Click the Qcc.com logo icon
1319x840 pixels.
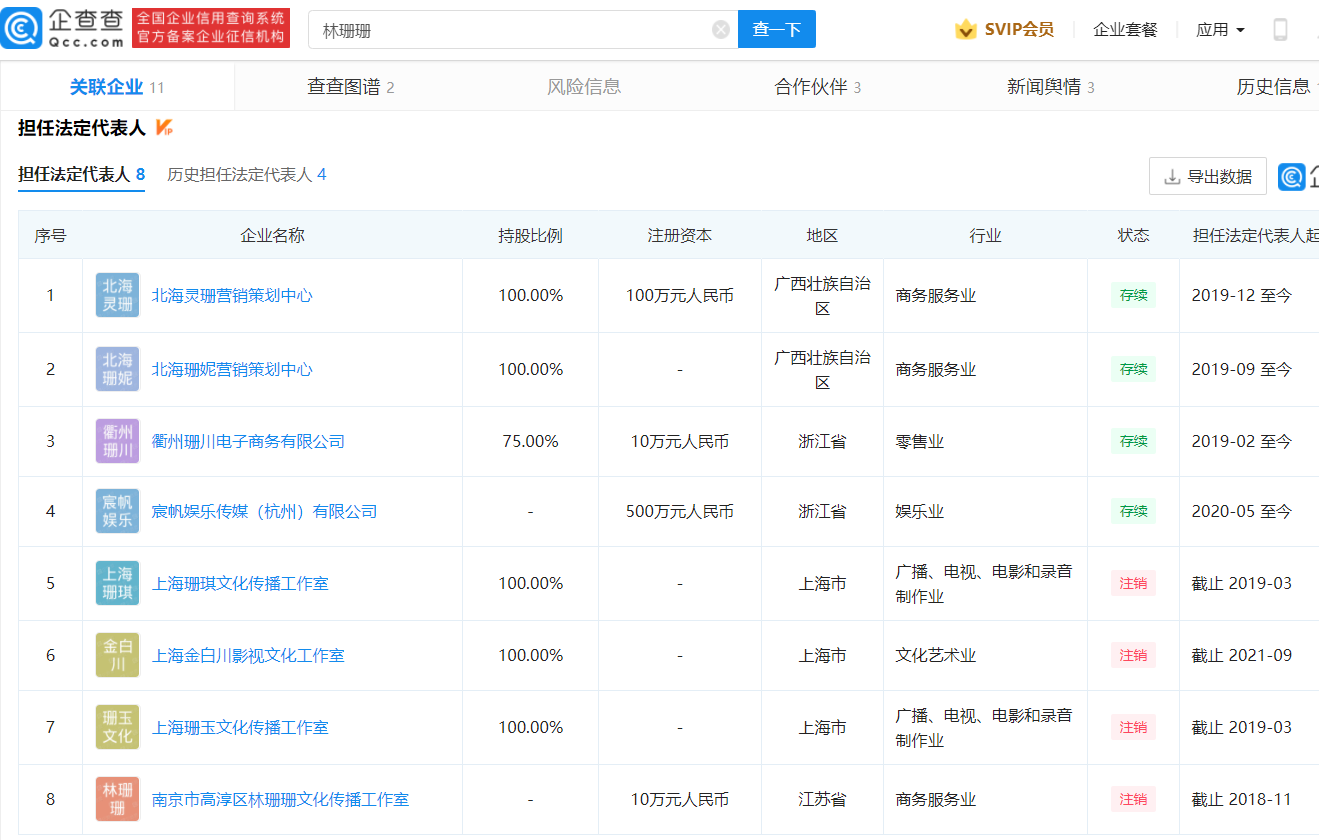21,29
